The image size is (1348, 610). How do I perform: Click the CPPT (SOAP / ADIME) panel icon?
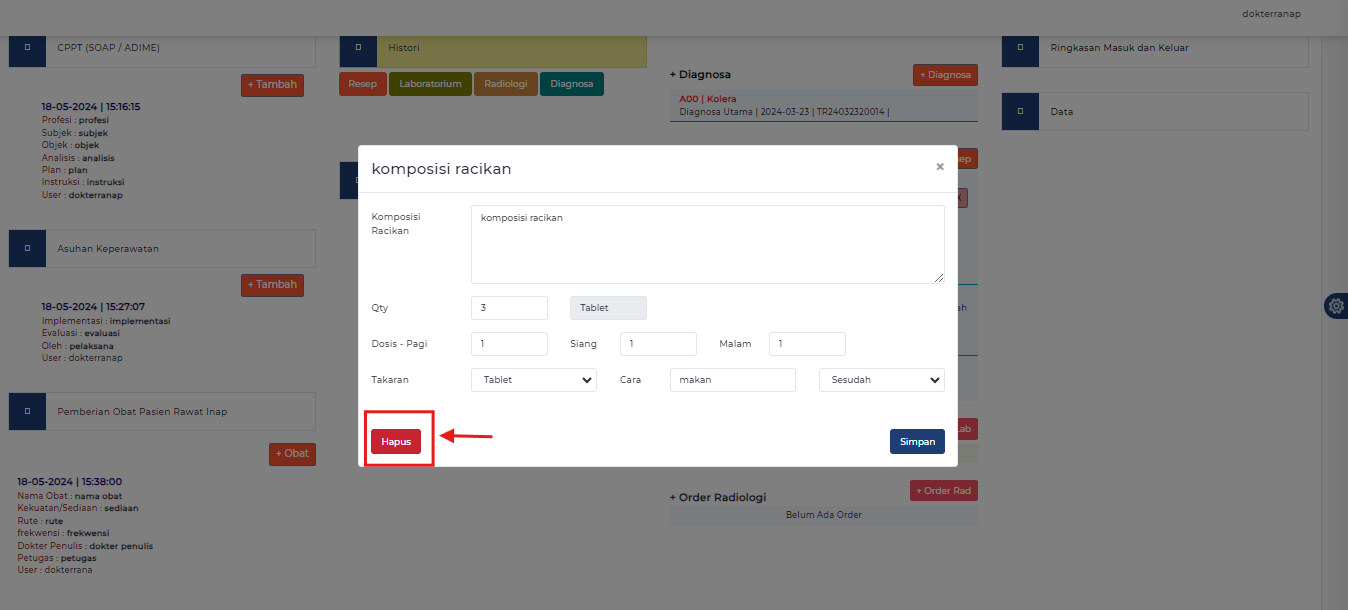[x=27, y=48]
